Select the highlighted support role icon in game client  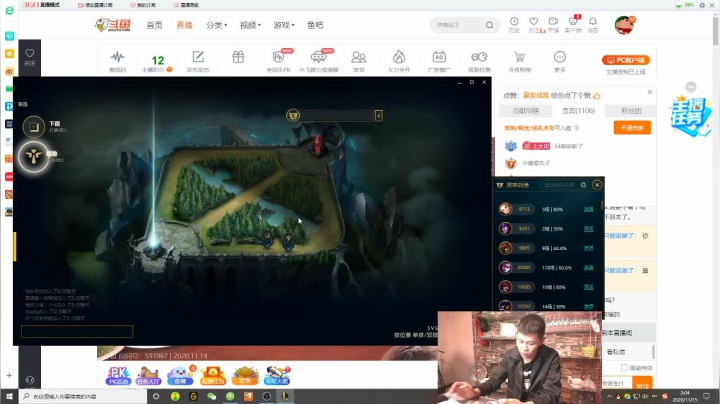pos(34,157)
